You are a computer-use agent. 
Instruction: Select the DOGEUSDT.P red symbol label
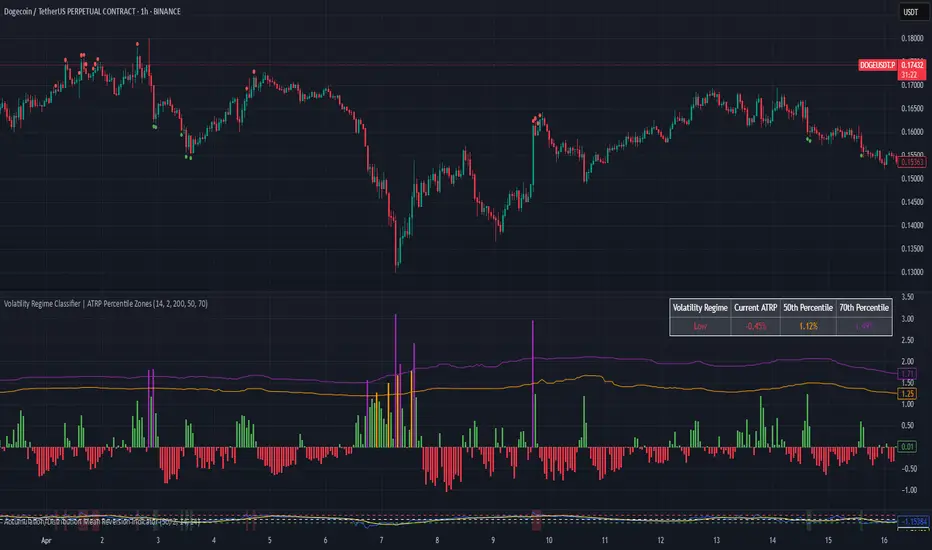point(877,65)
